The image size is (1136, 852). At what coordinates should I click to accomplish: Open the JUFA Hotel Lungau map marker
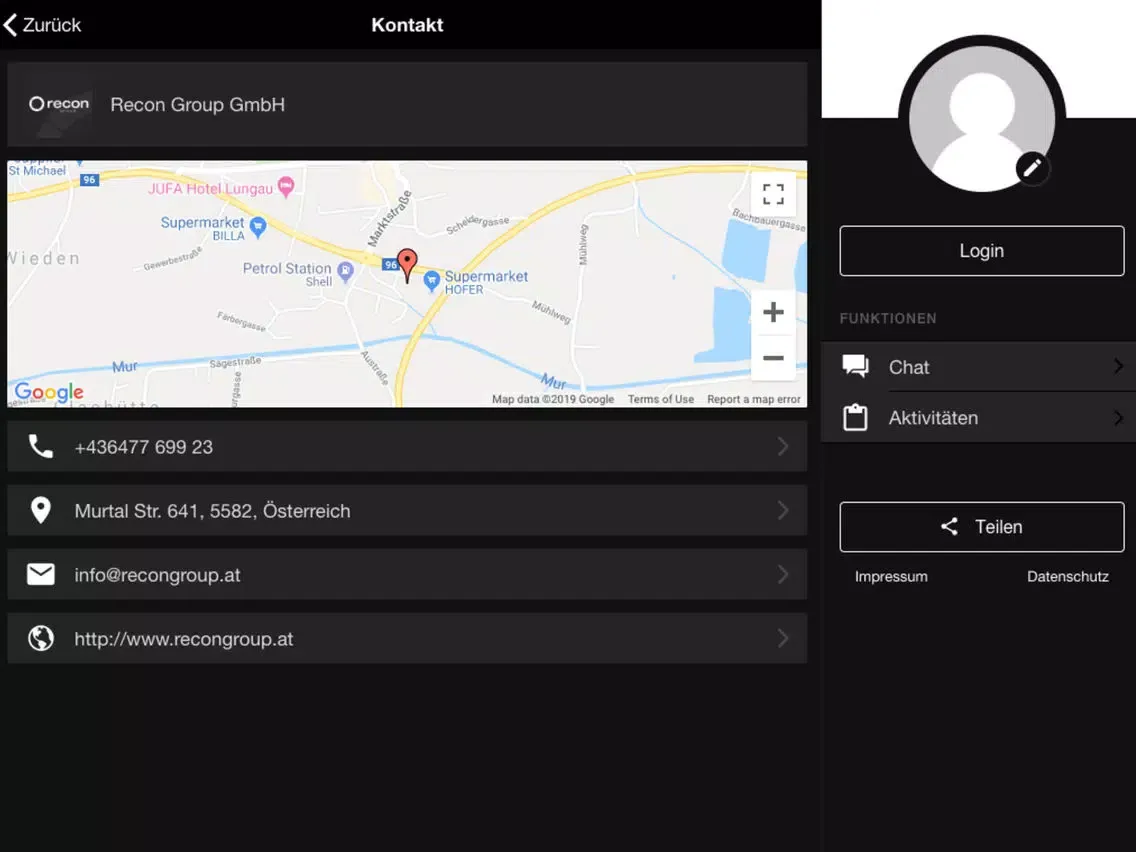[x=286, y=187]
